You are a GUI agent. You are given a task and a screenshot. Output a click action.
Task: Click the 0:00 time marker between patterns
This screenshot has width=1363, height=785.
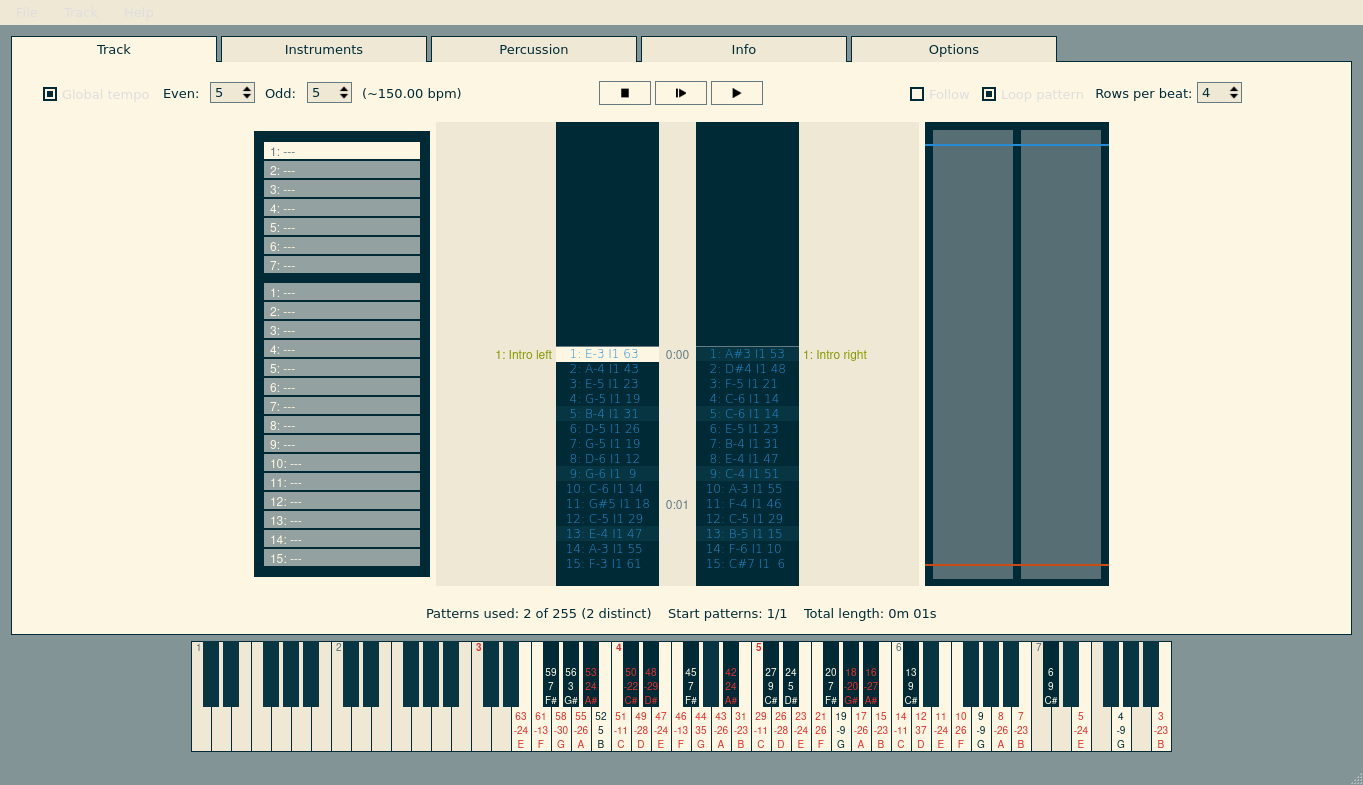pos(677,355)
